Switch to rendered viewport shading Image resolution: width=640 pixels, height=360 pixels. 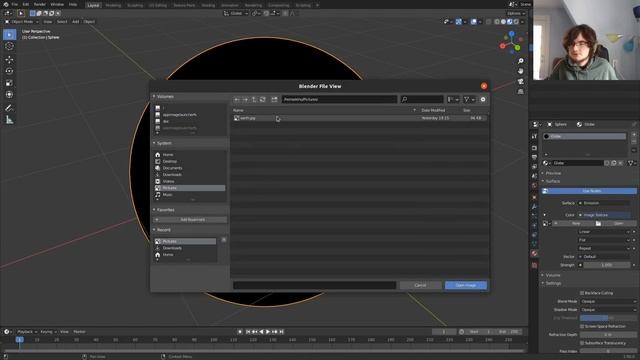point(516,22)
